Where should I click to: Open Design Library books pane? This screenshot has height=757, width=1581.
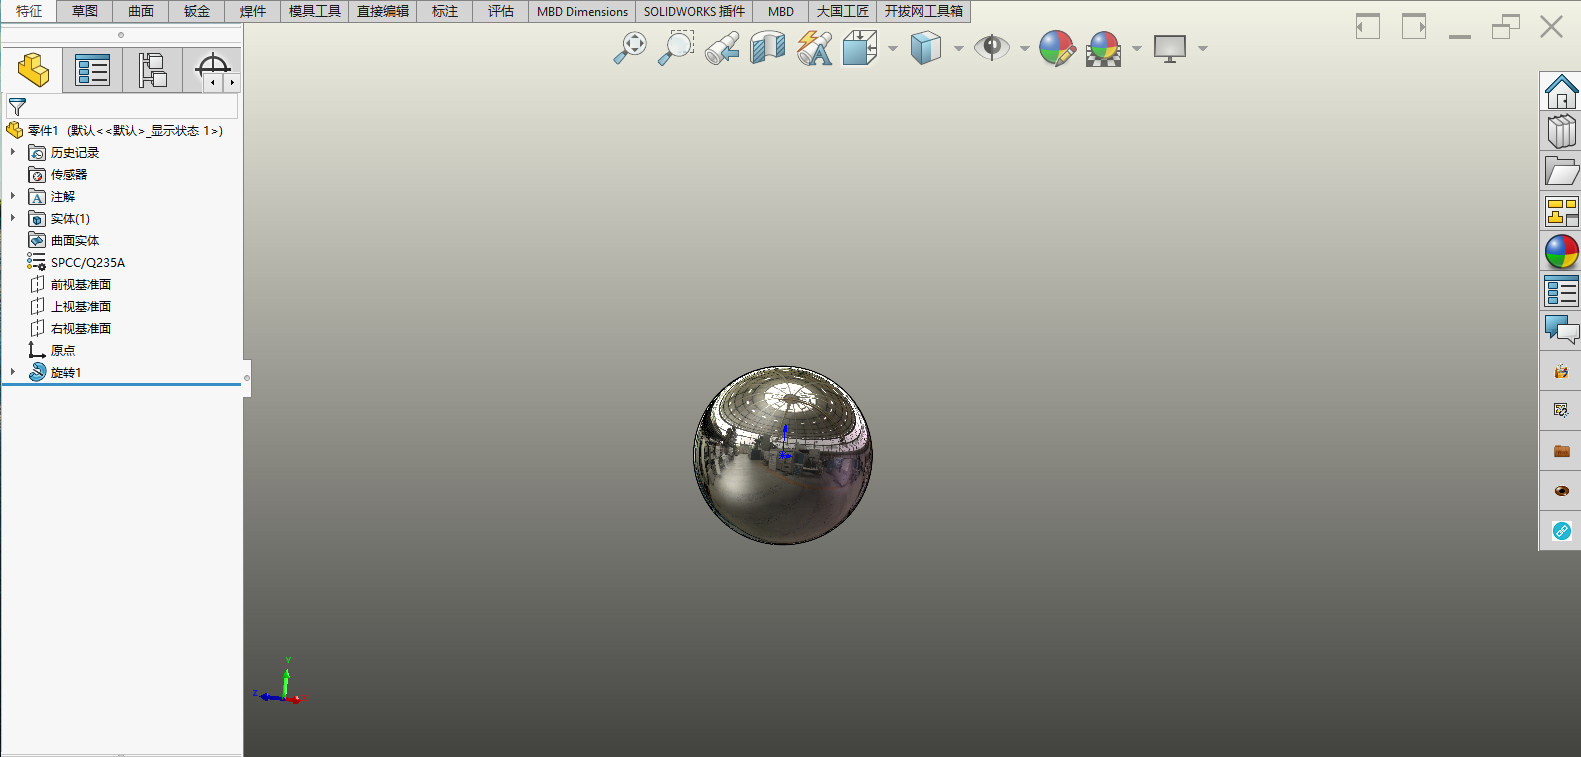1561,132
